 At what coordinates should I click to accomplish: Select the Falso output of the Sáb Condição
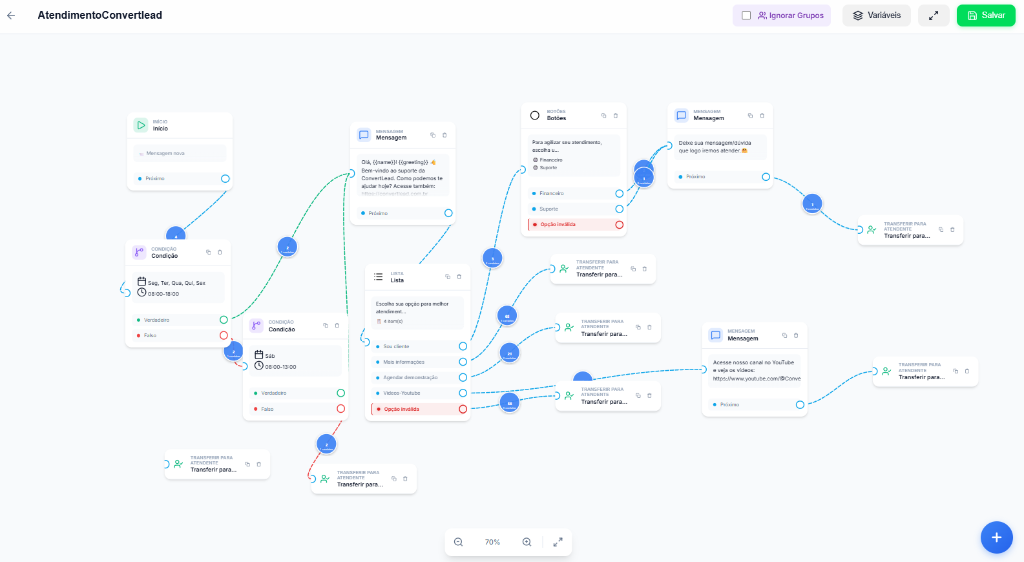[x=341, y=409]
